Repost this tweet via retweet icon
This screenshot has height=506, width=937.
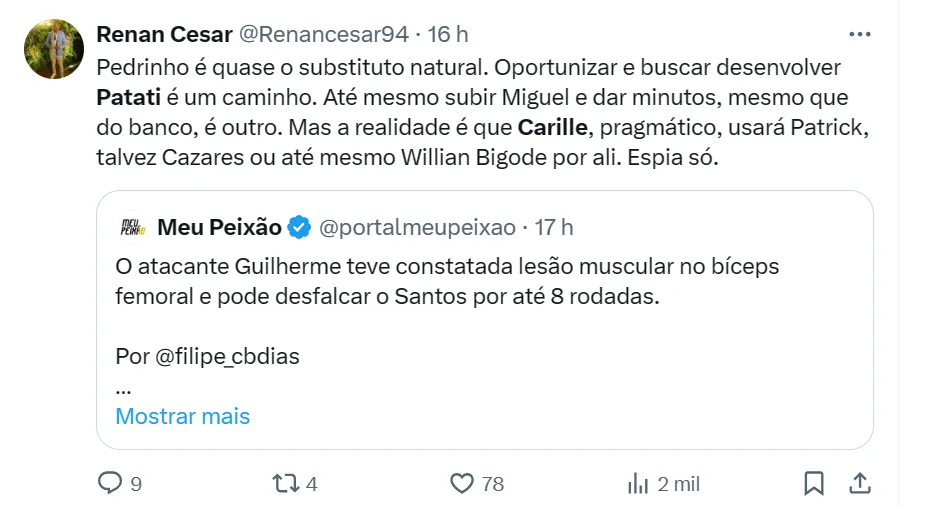[x=285, y=484]
